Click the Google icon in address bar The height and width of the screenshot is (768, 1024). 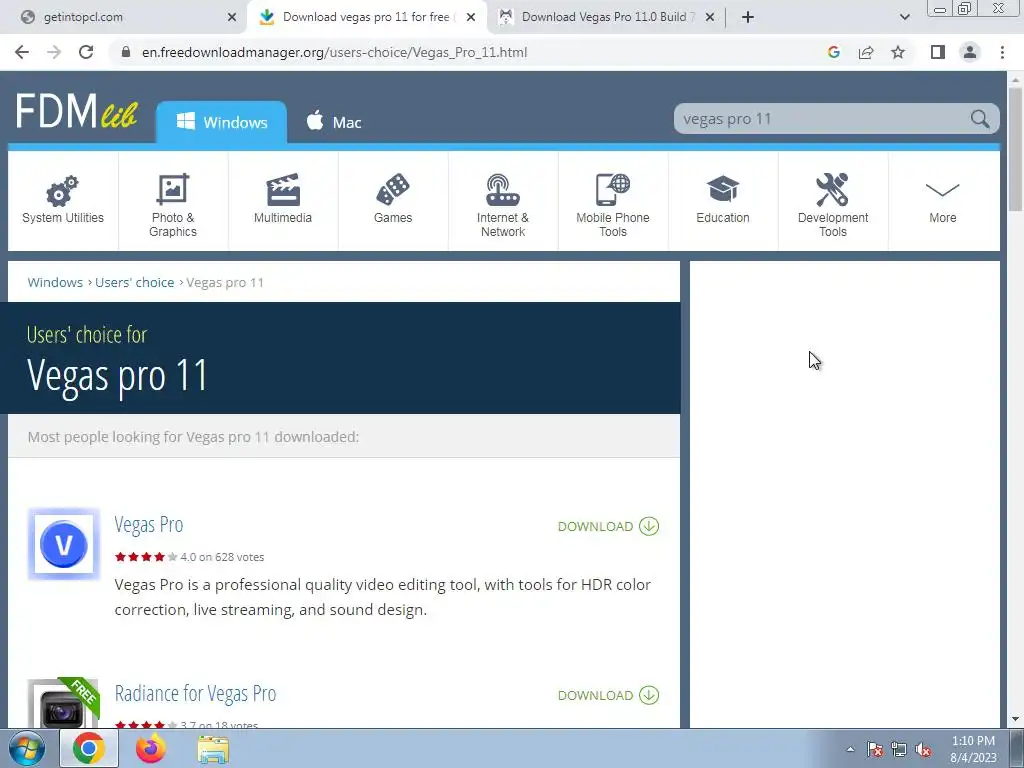coord(833,52)
